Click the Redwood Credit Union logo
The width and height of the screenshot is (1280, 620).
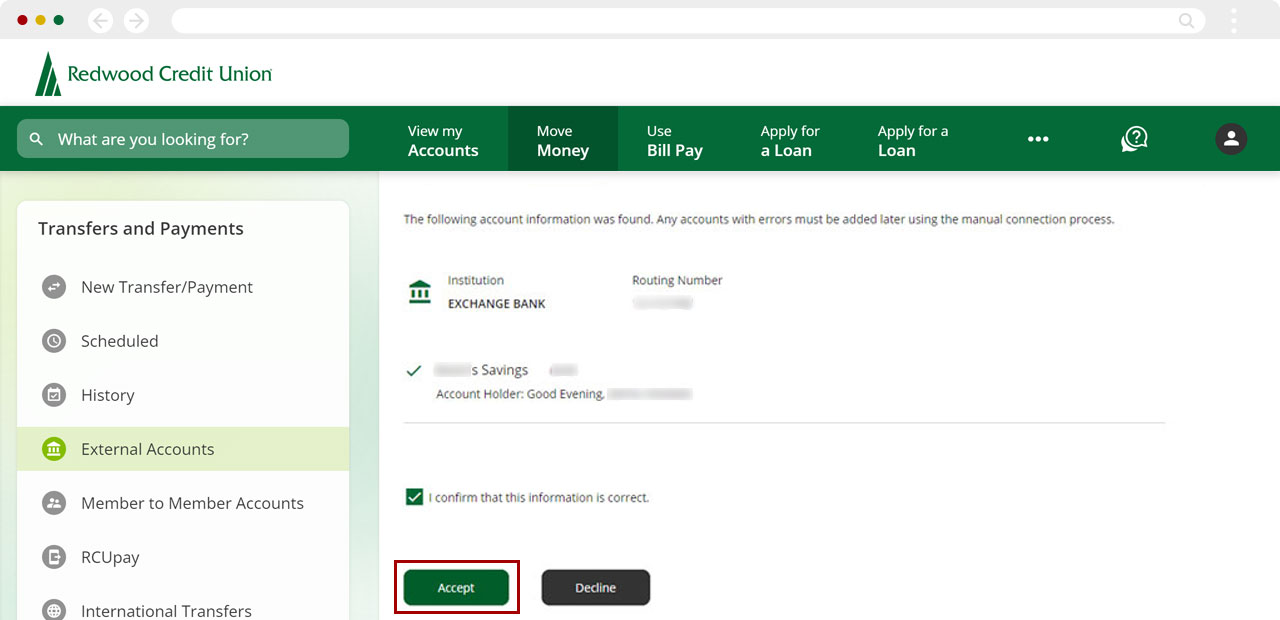coord(153,74)
